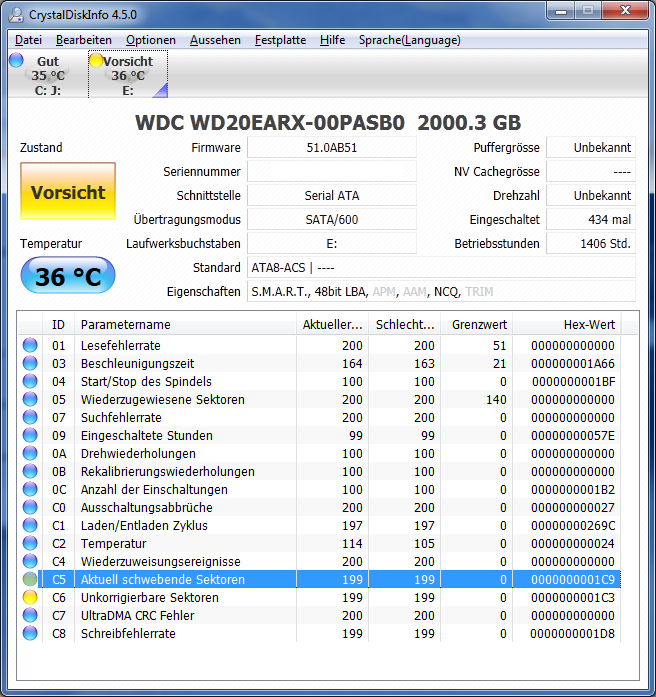Image resolution: width=656 pixels, height=697 pixels.
Task: Open the Datei menu
Action: (x=28, y=40)
